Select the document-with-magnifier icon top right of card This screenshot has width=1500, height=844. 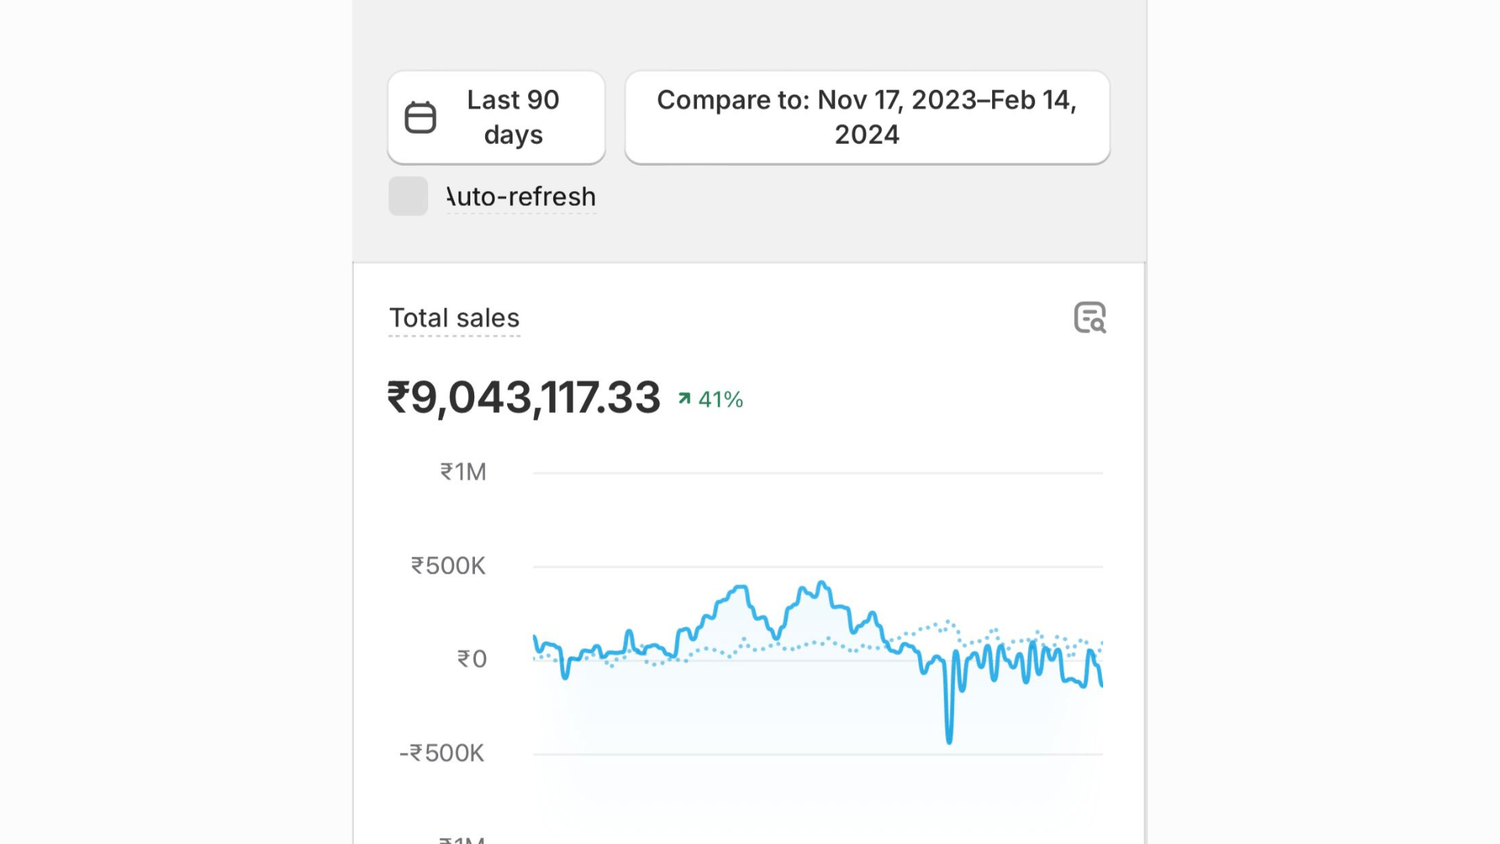pyautogui.click(x=1091, y=317)
